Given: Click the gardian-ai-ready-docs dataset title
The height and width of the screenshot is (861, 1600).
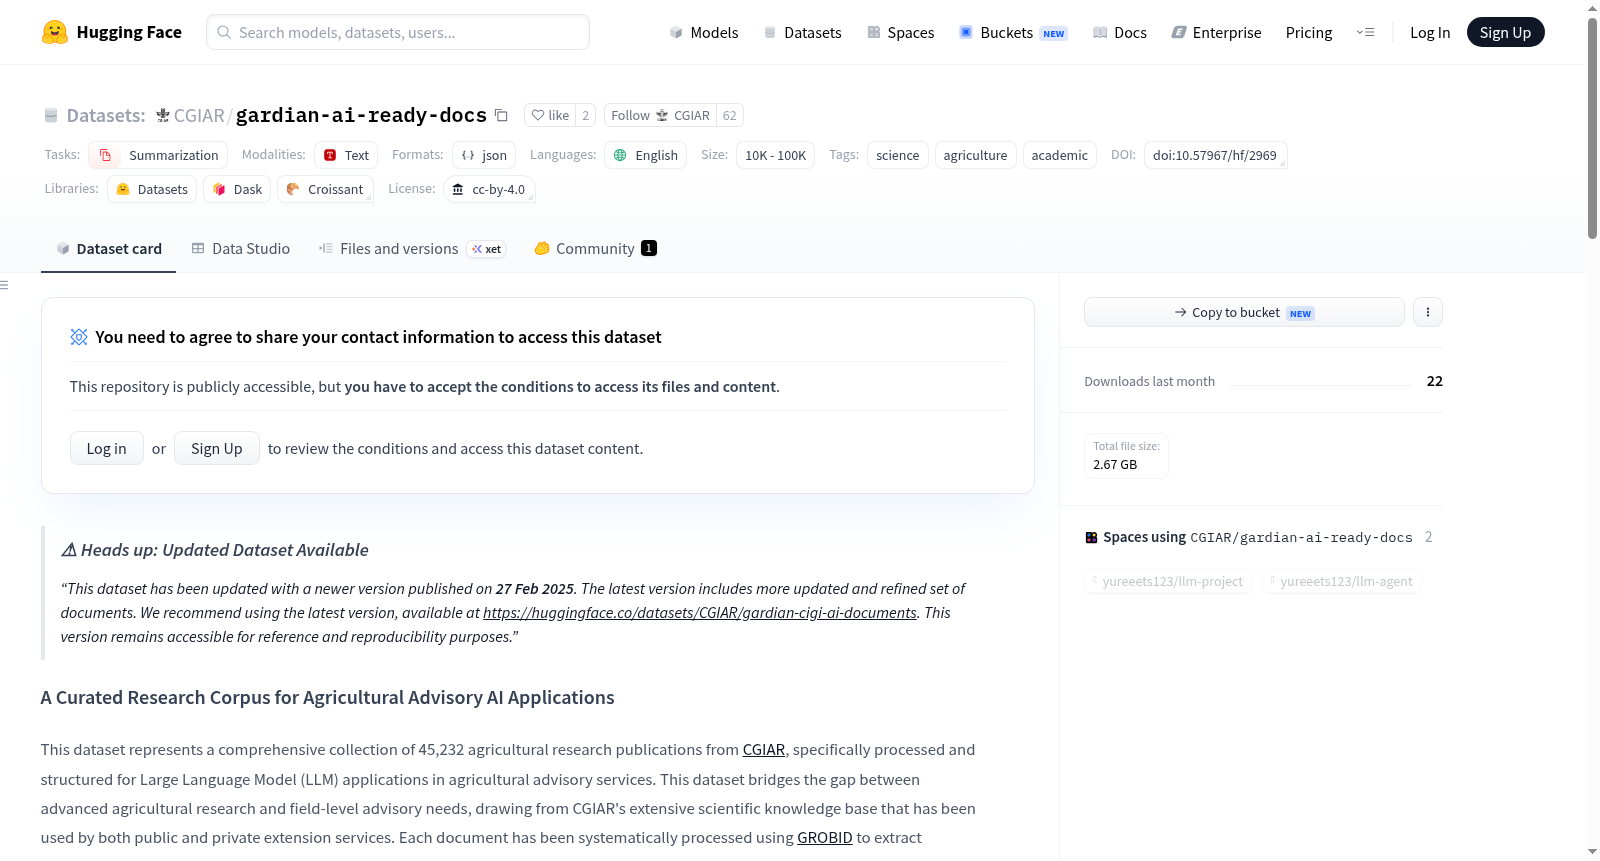Looking at the screenshot, I should pos(361,115).
